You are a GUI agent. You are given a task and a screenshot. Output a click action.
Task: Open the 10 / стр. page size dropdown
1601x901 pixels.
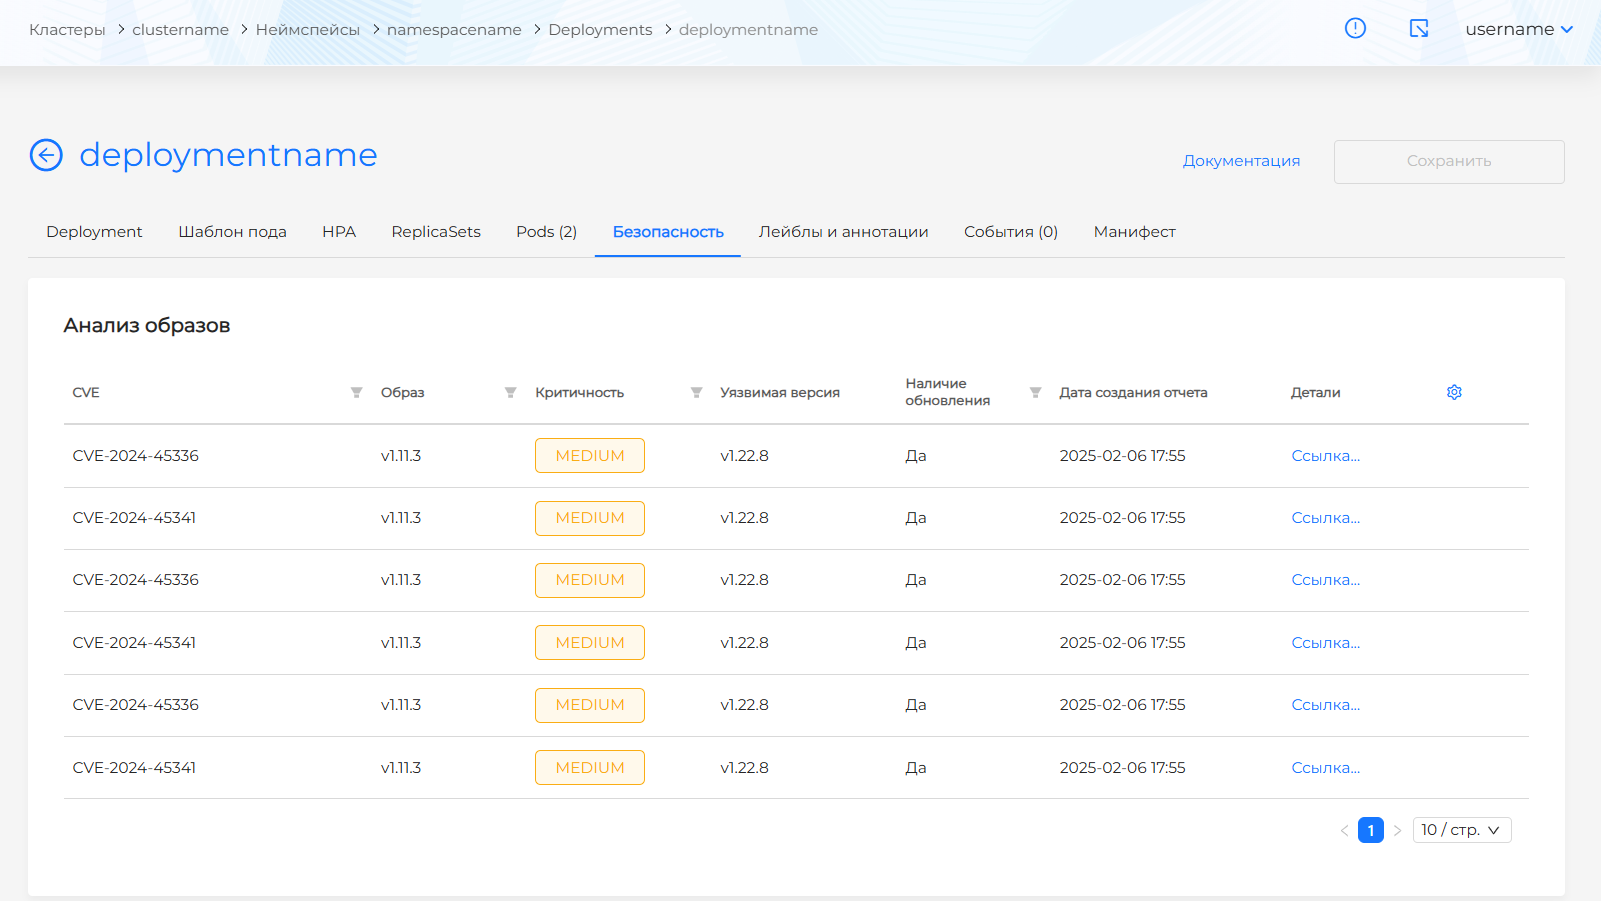[x=1461, y=830]
